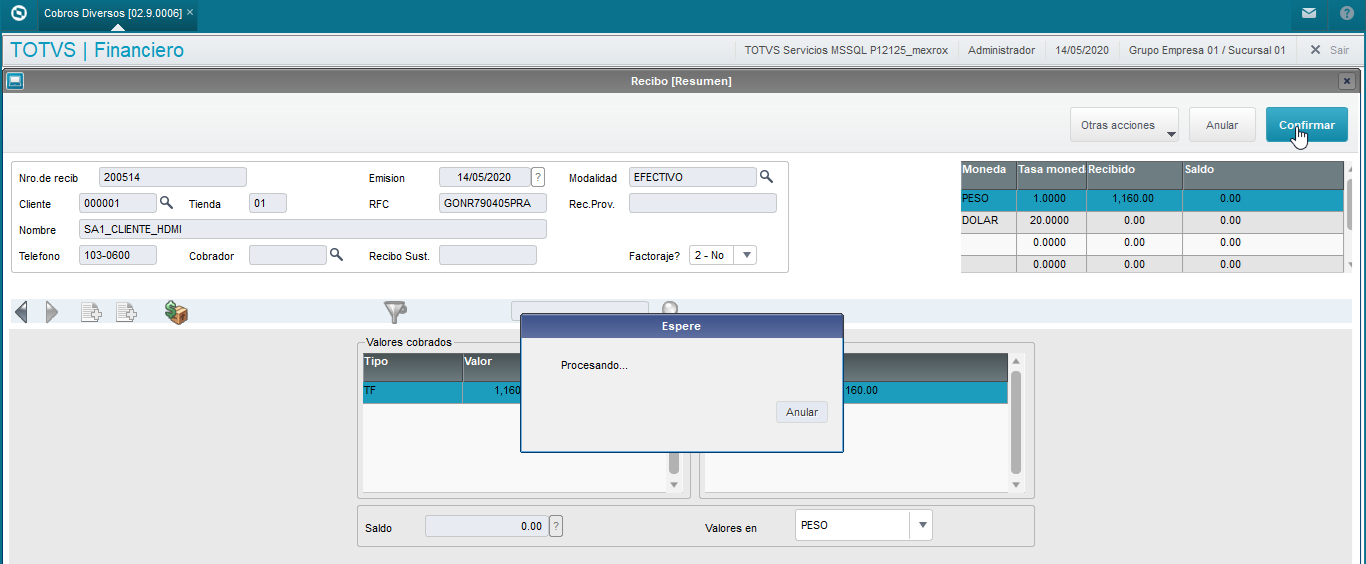Image resolution: width=1366 pixels, height=564 pixels.
Task: Click Anular in the Espere dialog
Action: tap(802, 412)
